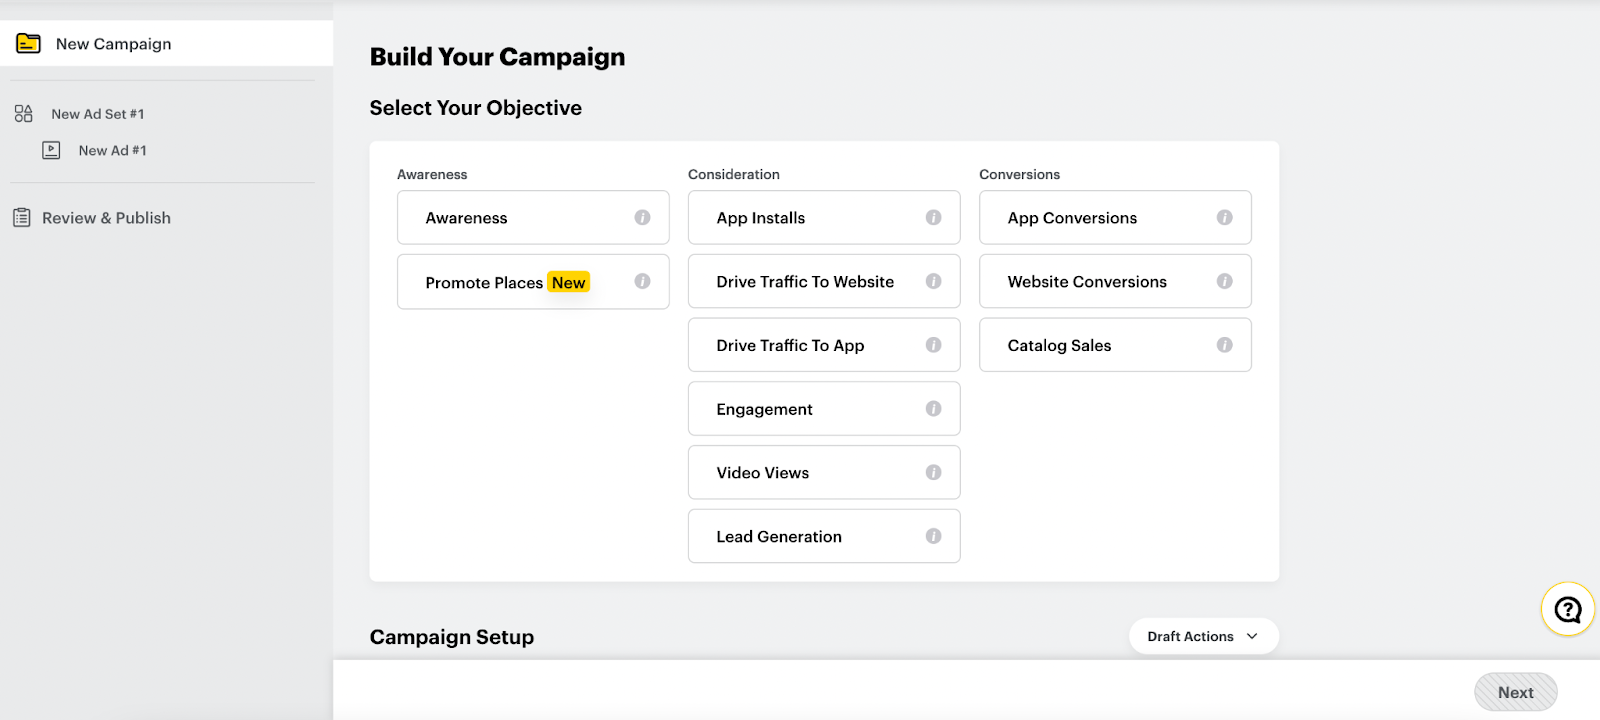Show info for Awareness objective
Viewport: 1600px width, 720px height.
coord(642,217)
